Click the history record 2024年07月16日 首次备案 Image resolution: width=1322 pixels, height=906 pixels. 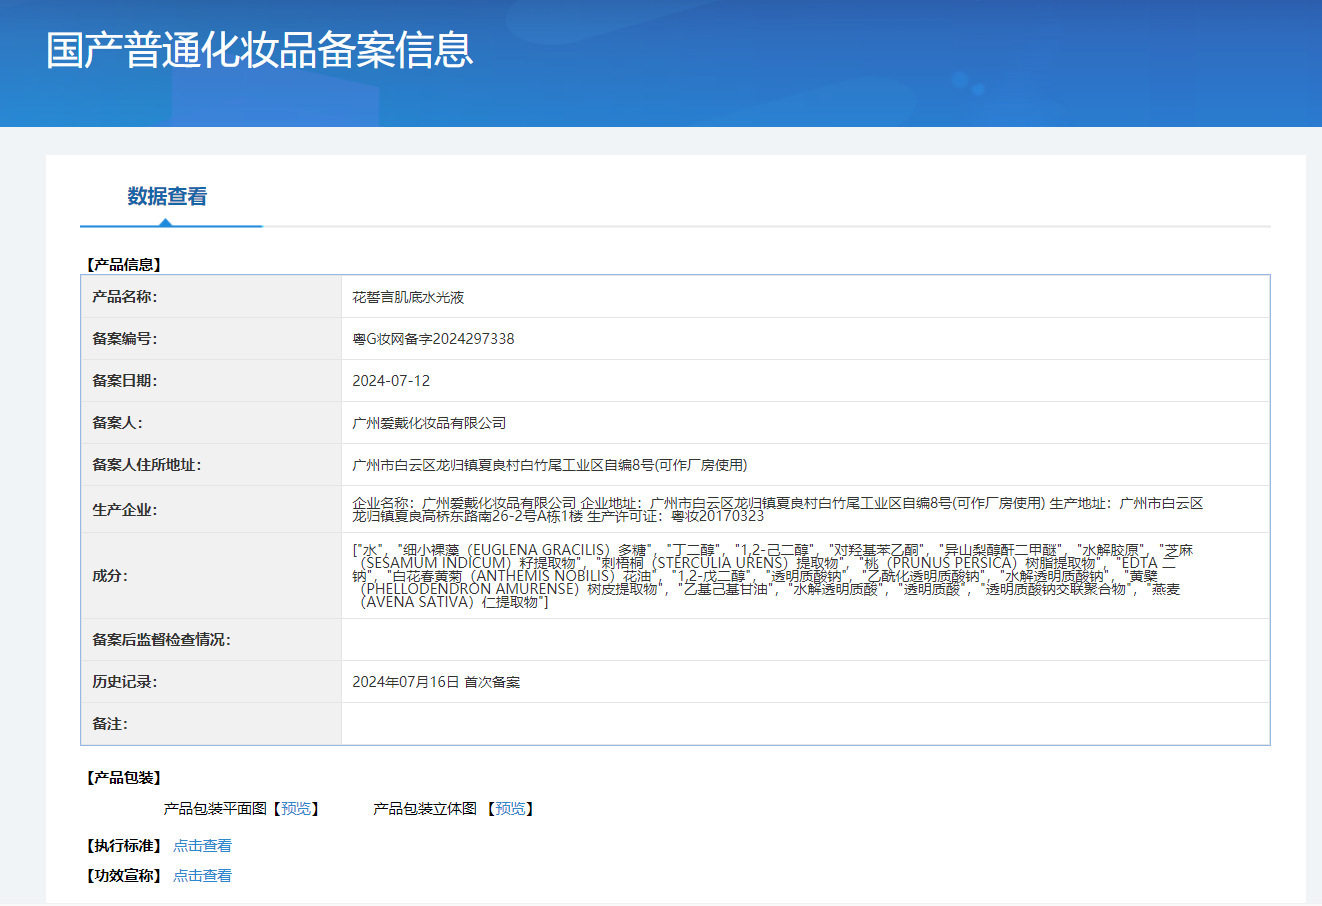coord(436,682)
